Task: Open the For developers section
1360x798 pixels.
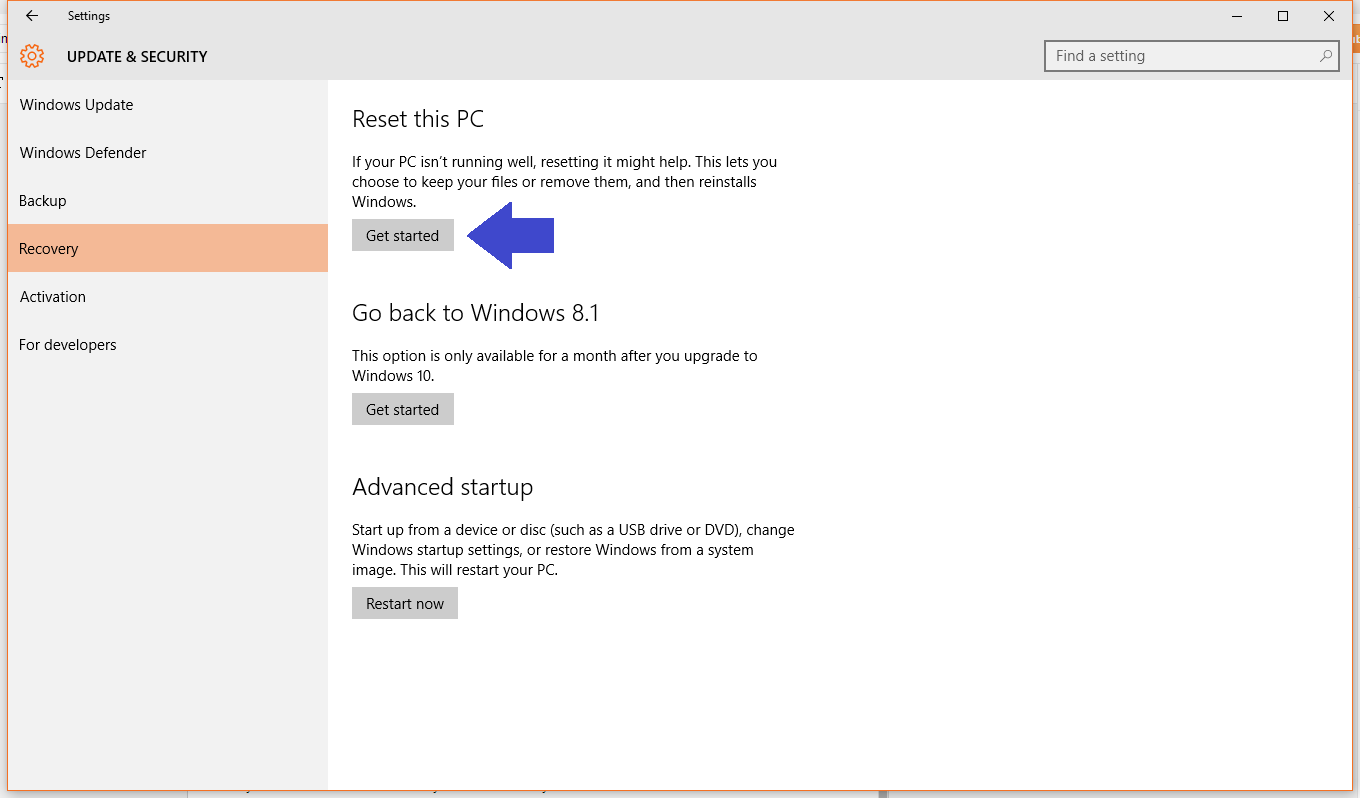Action: tap(168, 345)
